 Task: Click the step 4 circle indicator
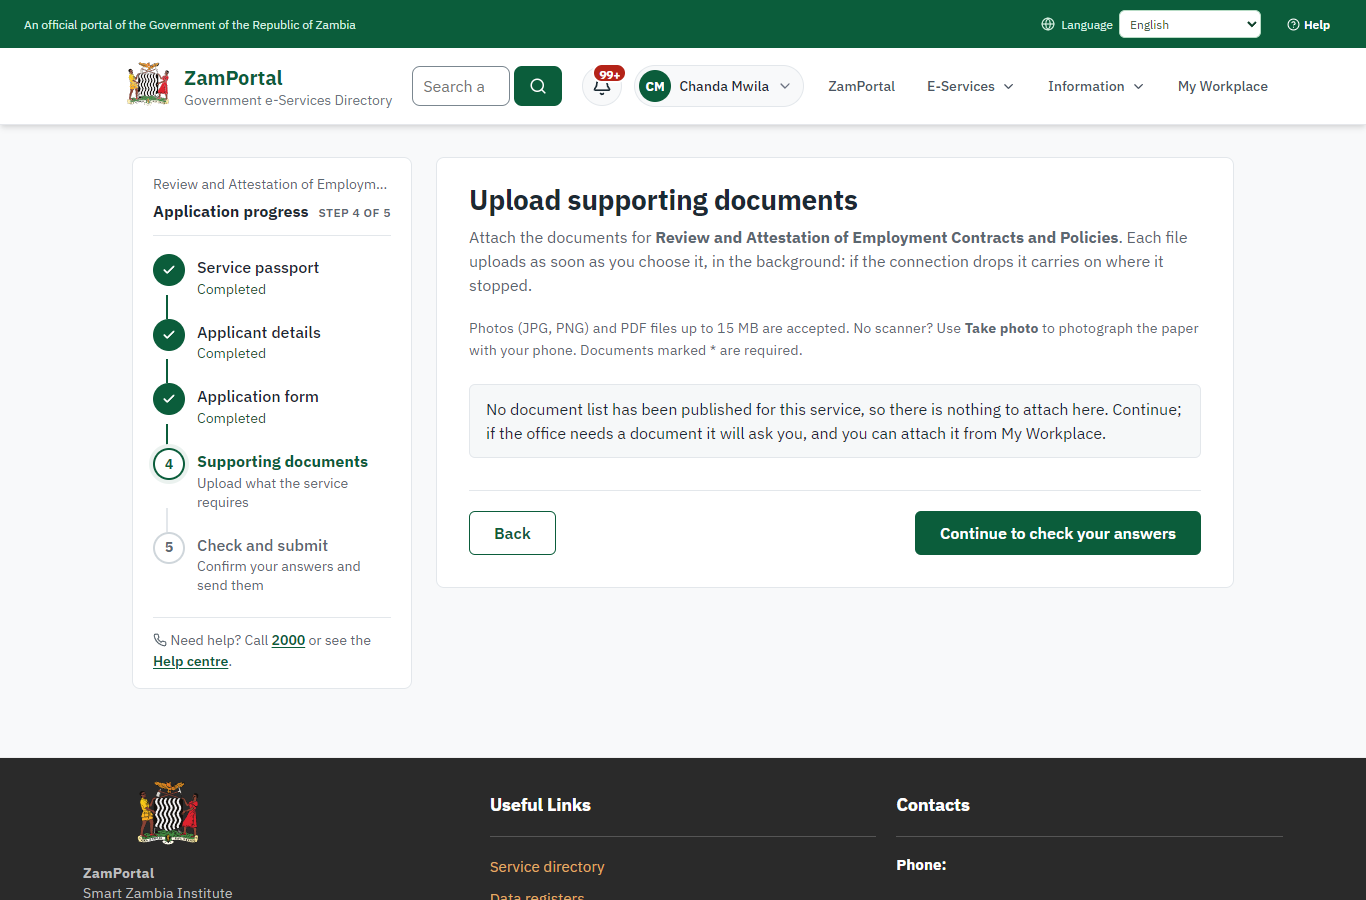pyautogui.click(x=169, y=464)
